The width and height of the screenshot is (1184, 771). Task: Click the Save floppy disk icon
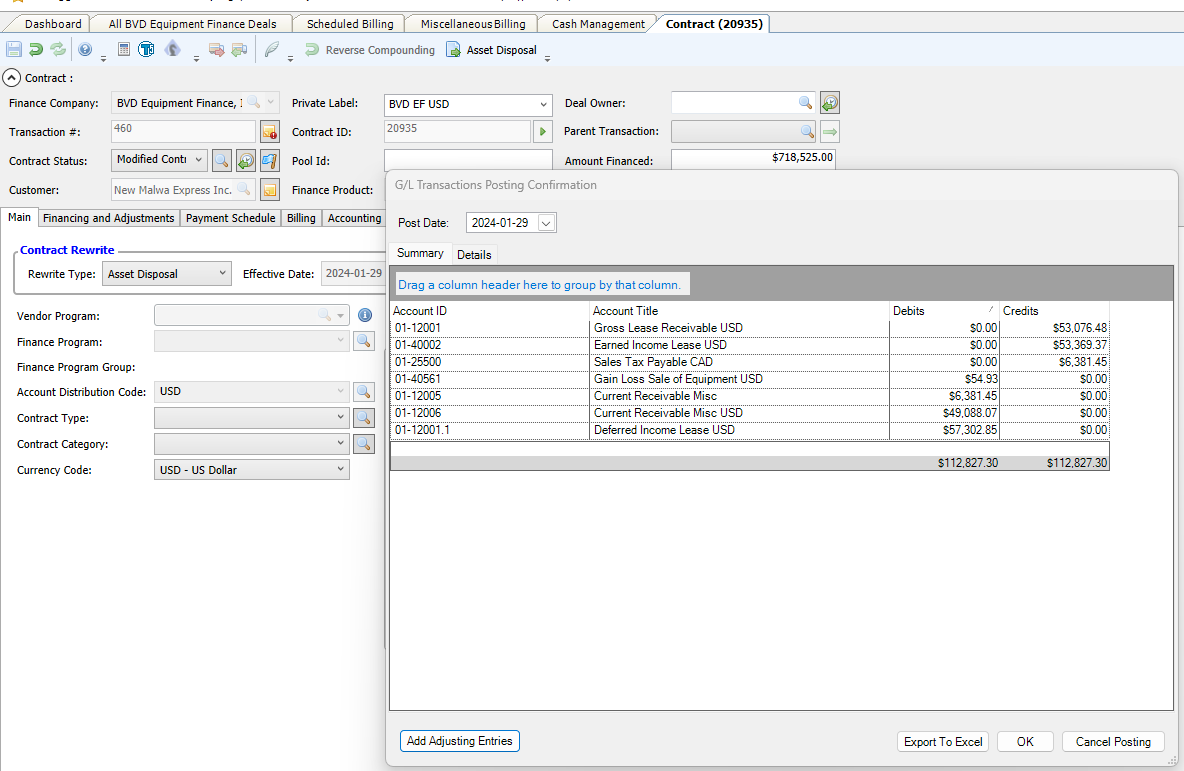[13, 50]
